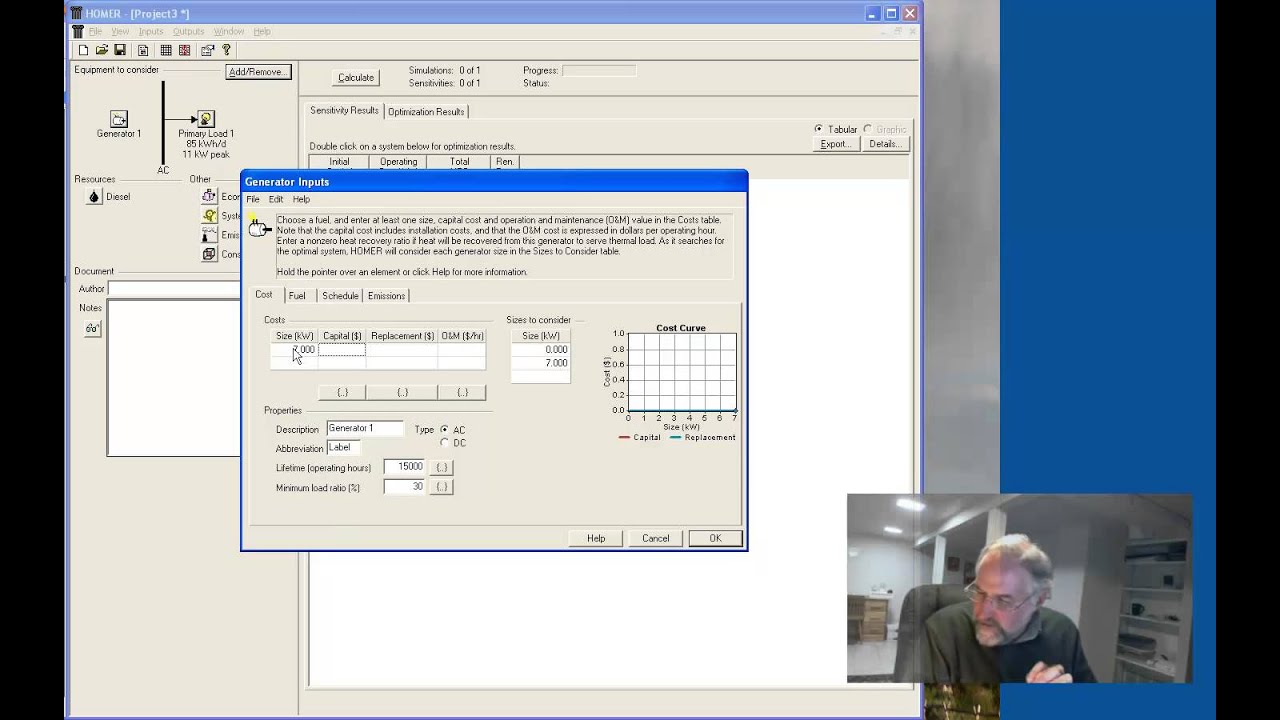Viewport: 1280px width, 720px height.
Task: Select the 0.000 value in Sizes to consider
Action: coord(541,350)
